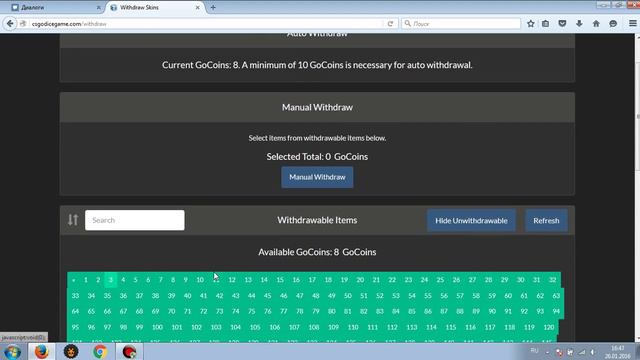Switch to Firefox in the taskbar
Viewport: 640px width, 360px height.
coord(41,351)
